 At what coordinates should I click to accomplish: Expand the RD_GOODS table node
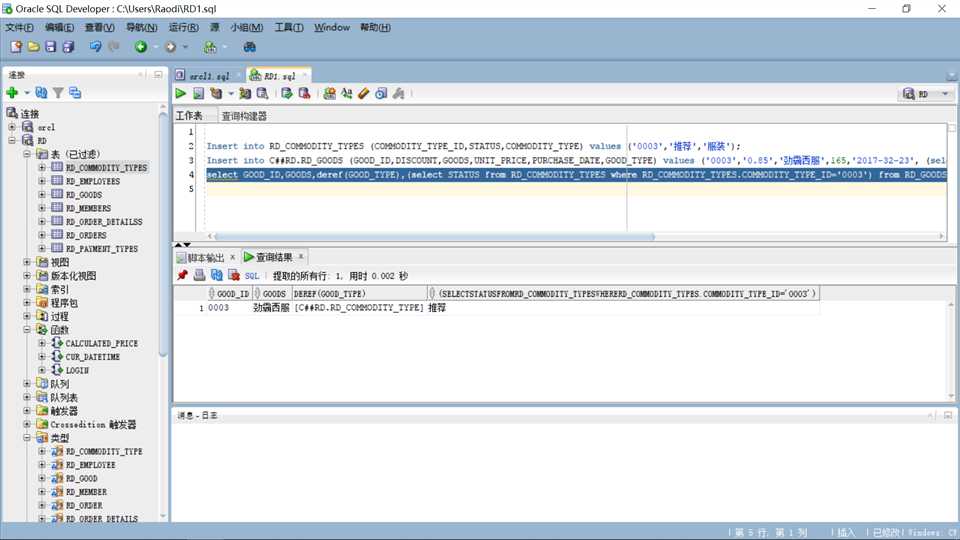pos(42,195)
